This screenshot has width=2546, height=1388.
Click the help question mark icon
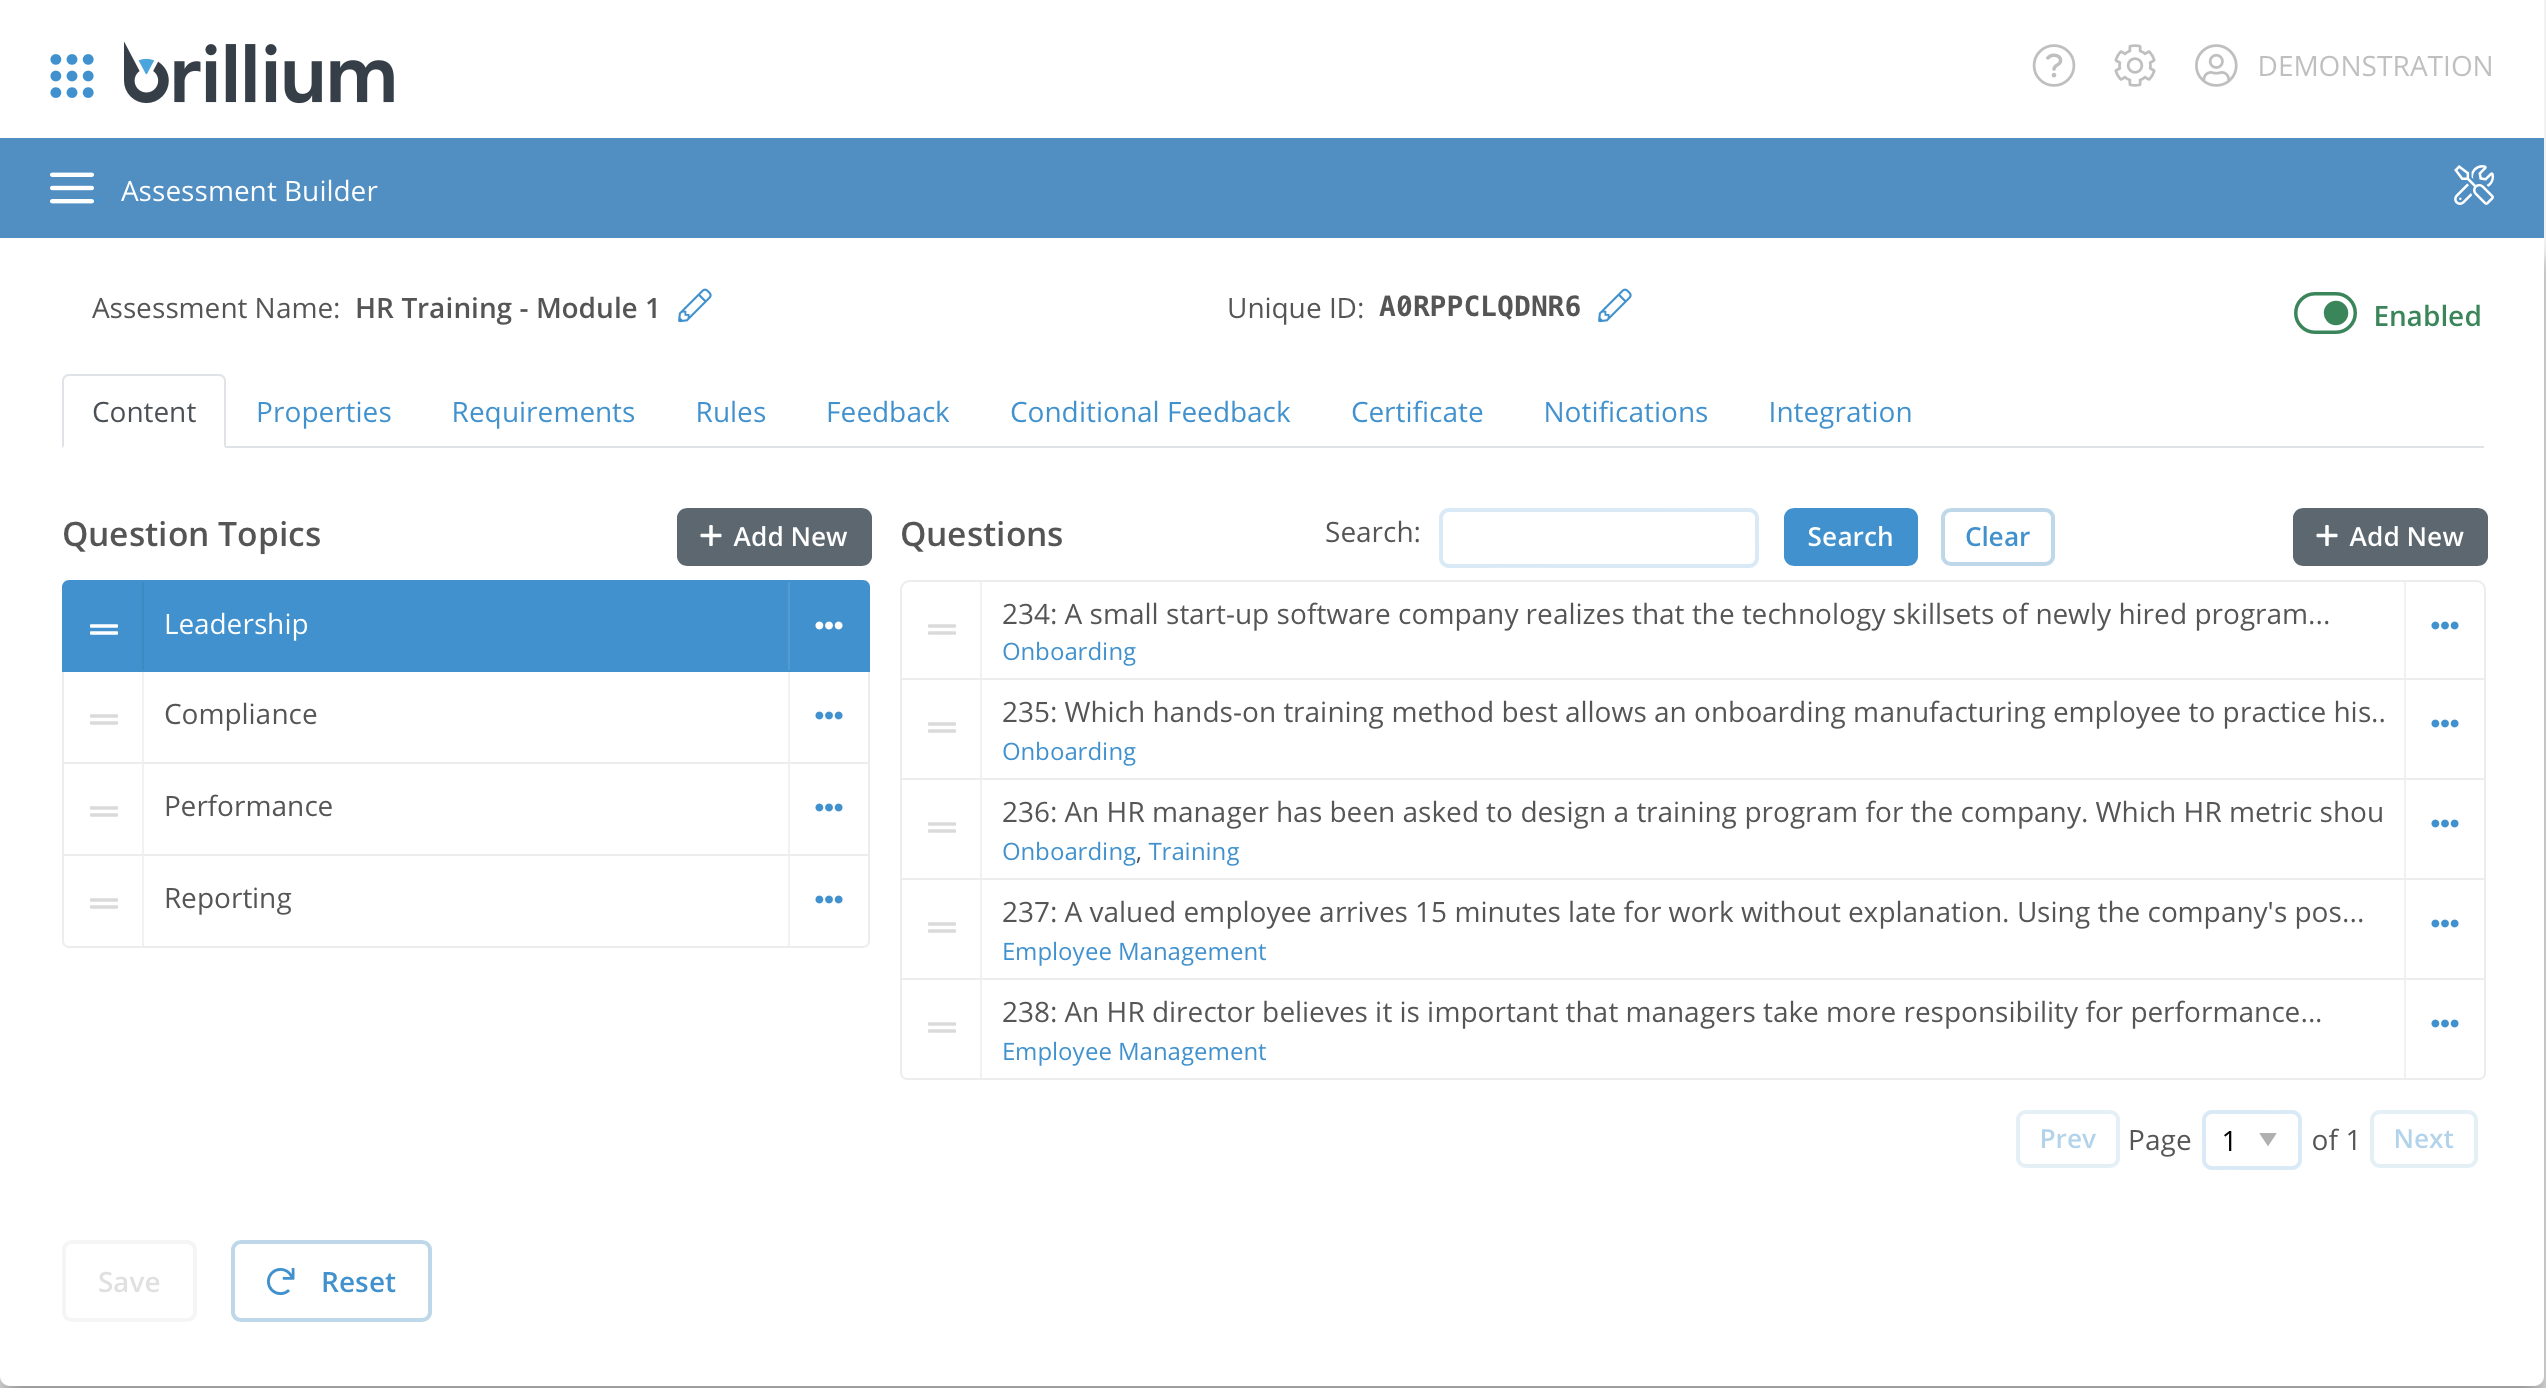click(x=2053, y=67)
